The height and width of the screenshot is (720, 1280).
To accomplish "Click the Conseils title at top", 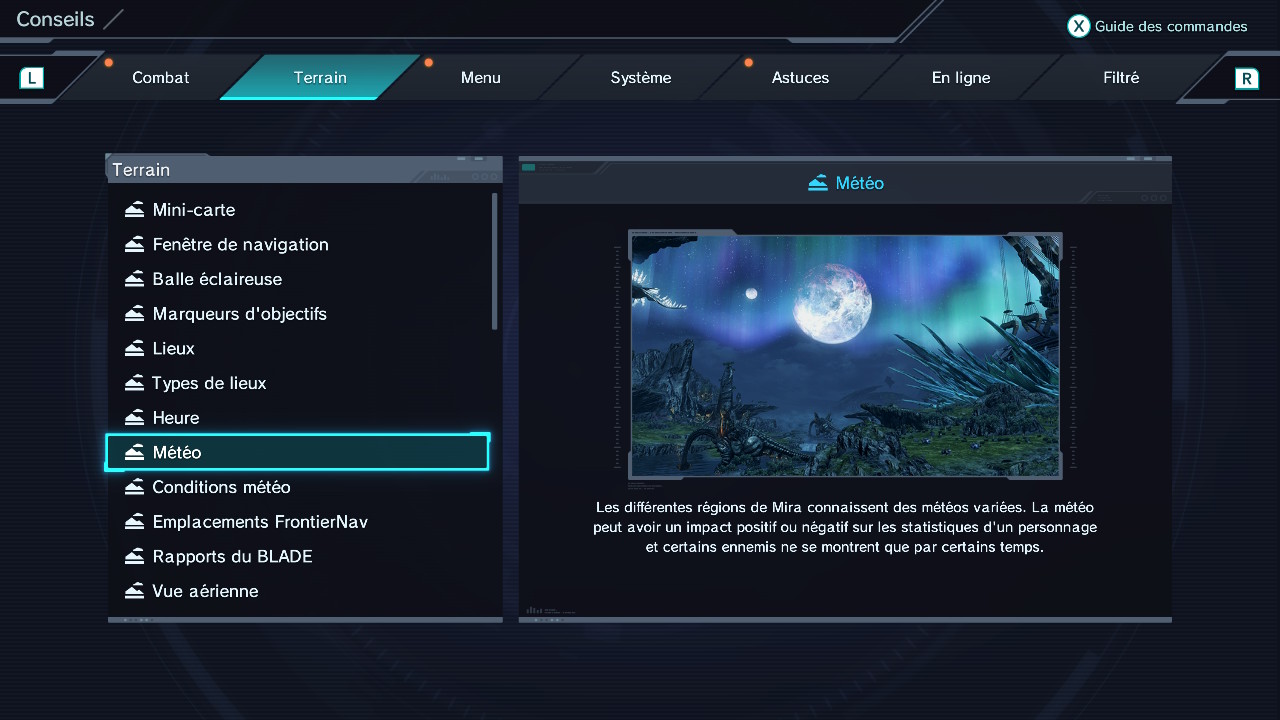I will click(56, 19).
